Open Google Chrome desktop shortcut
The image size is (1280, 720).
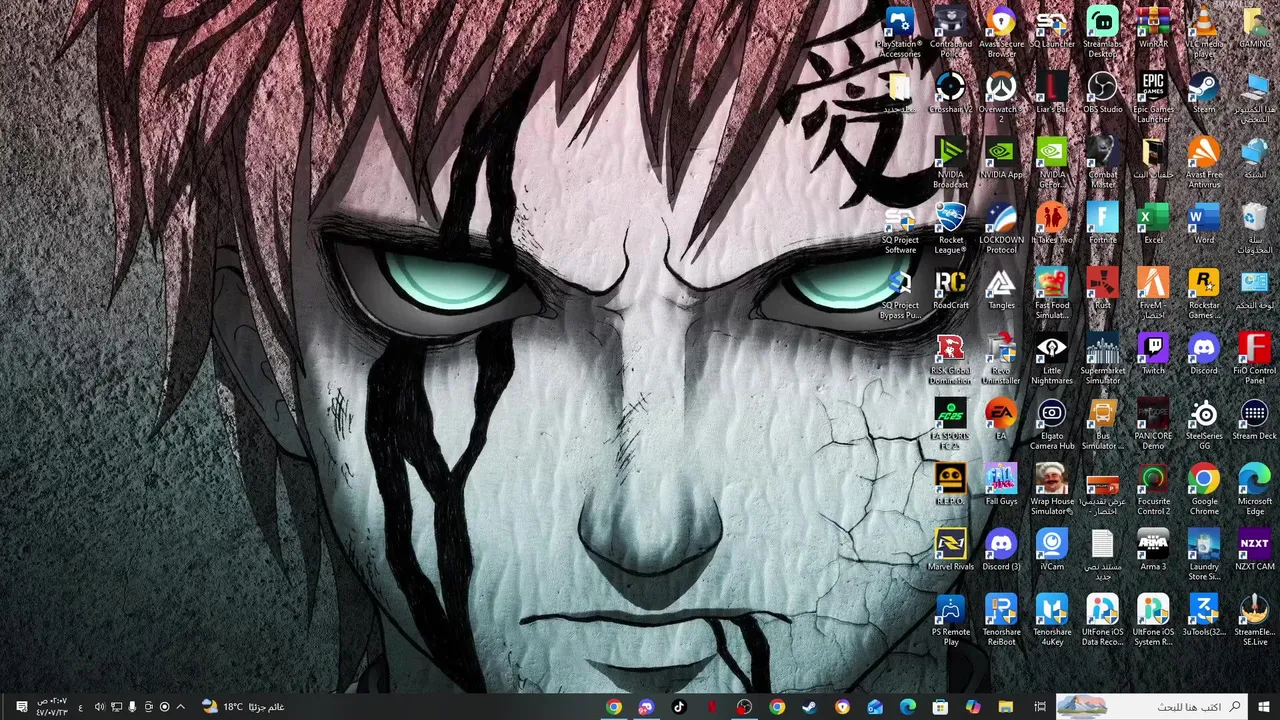click(1204, 490)
